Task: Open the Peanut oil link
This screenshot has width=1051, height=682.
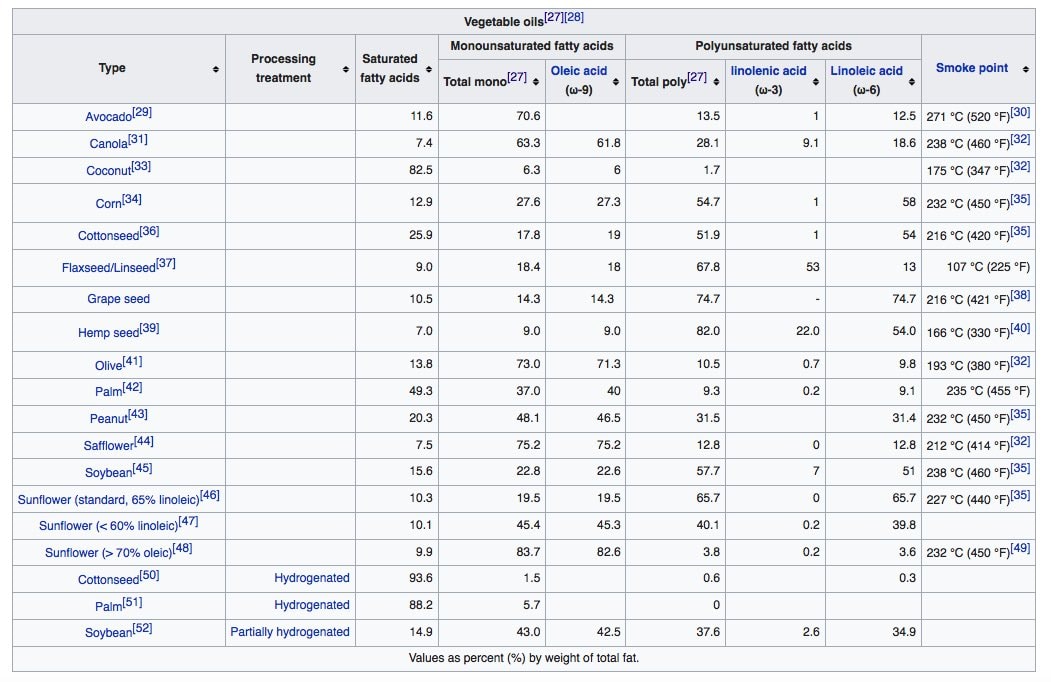Action: pos(109,418)
